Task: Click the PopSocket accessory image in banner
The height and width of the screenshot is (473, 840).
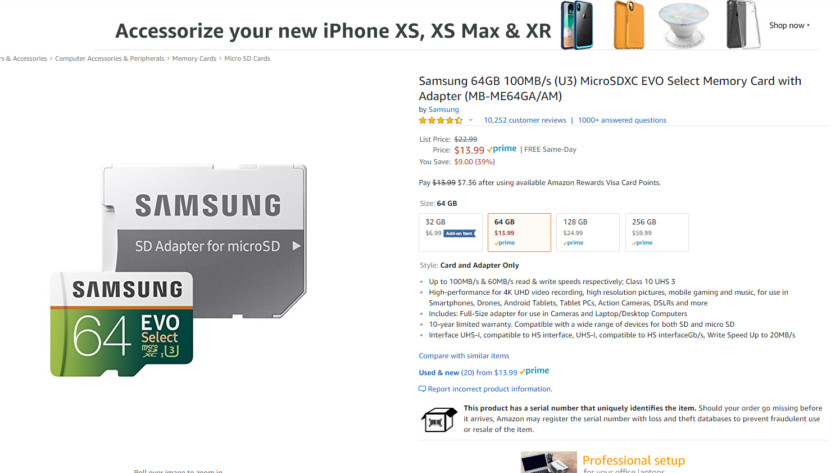Action: [x=684, y=25]
